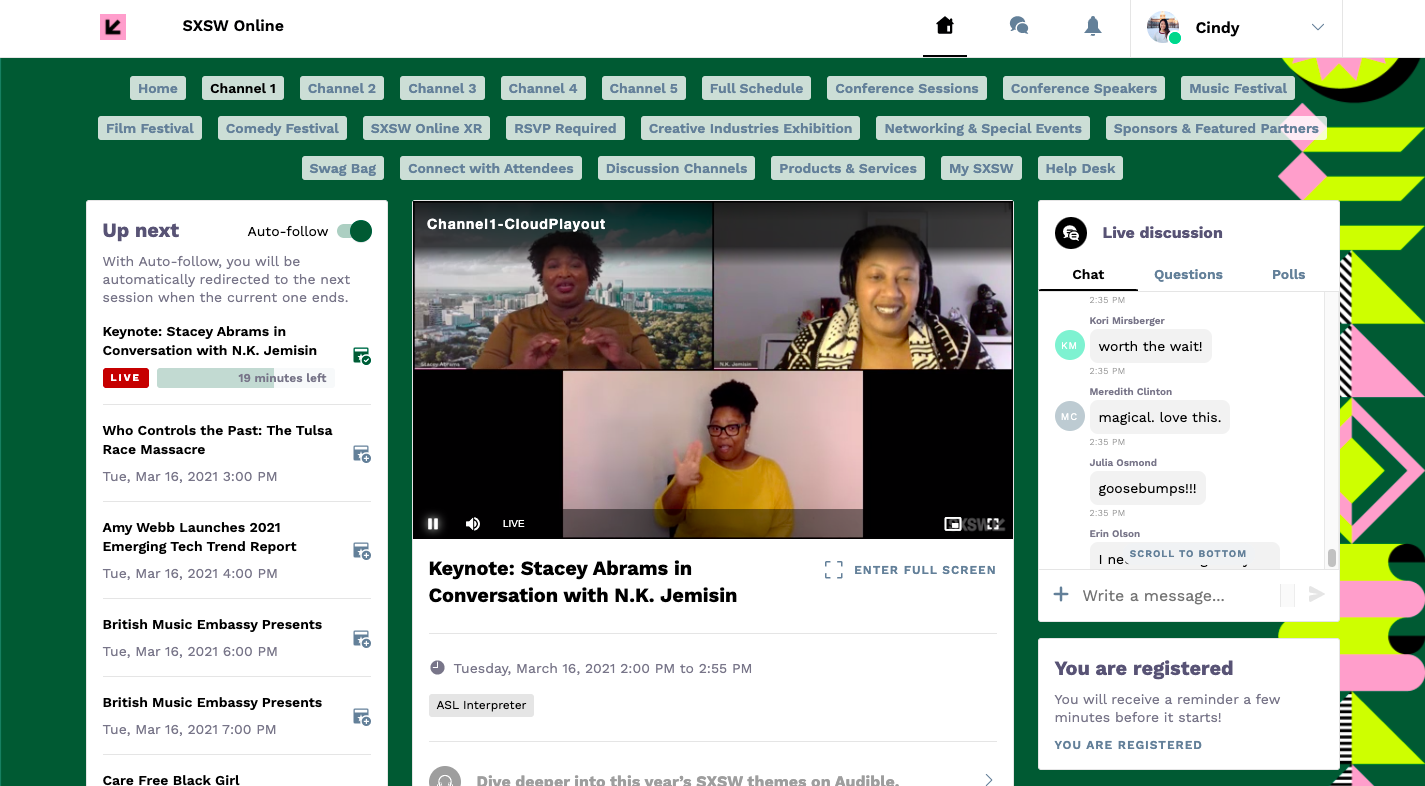The height and width of the screenshot is (786, 1425).
Task: Go to the home icon in header
Action: click(944, 26)
